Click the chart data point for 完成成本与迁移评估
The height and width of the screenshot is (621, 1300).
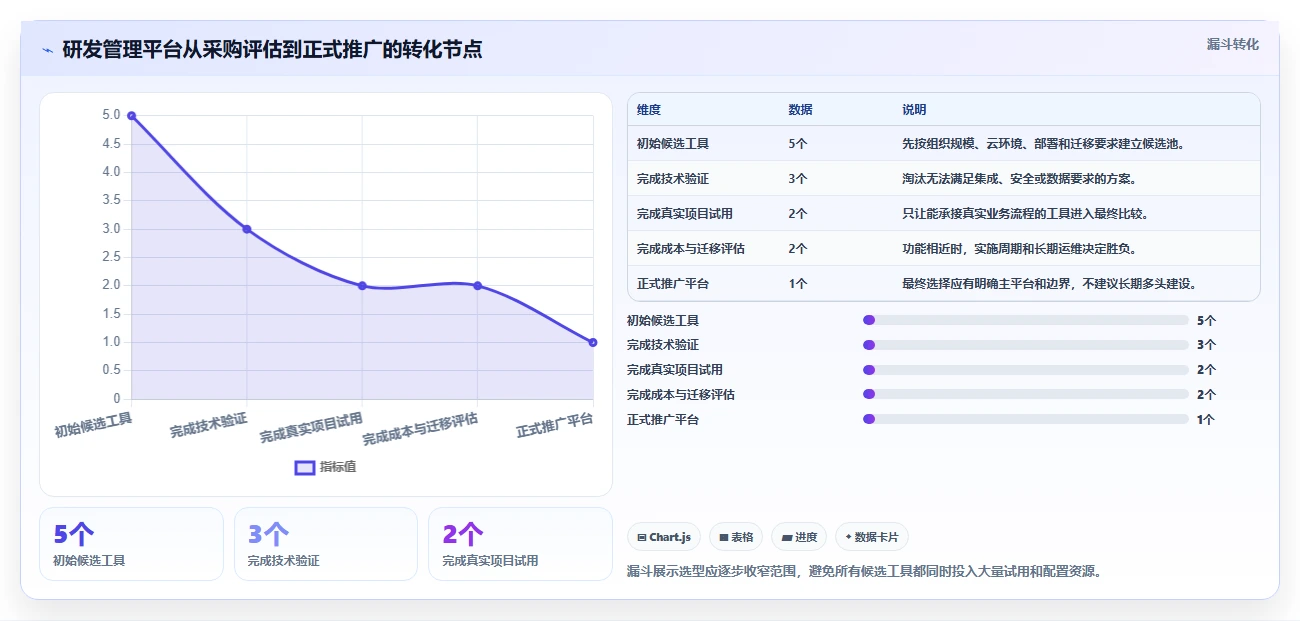point(477,286)
